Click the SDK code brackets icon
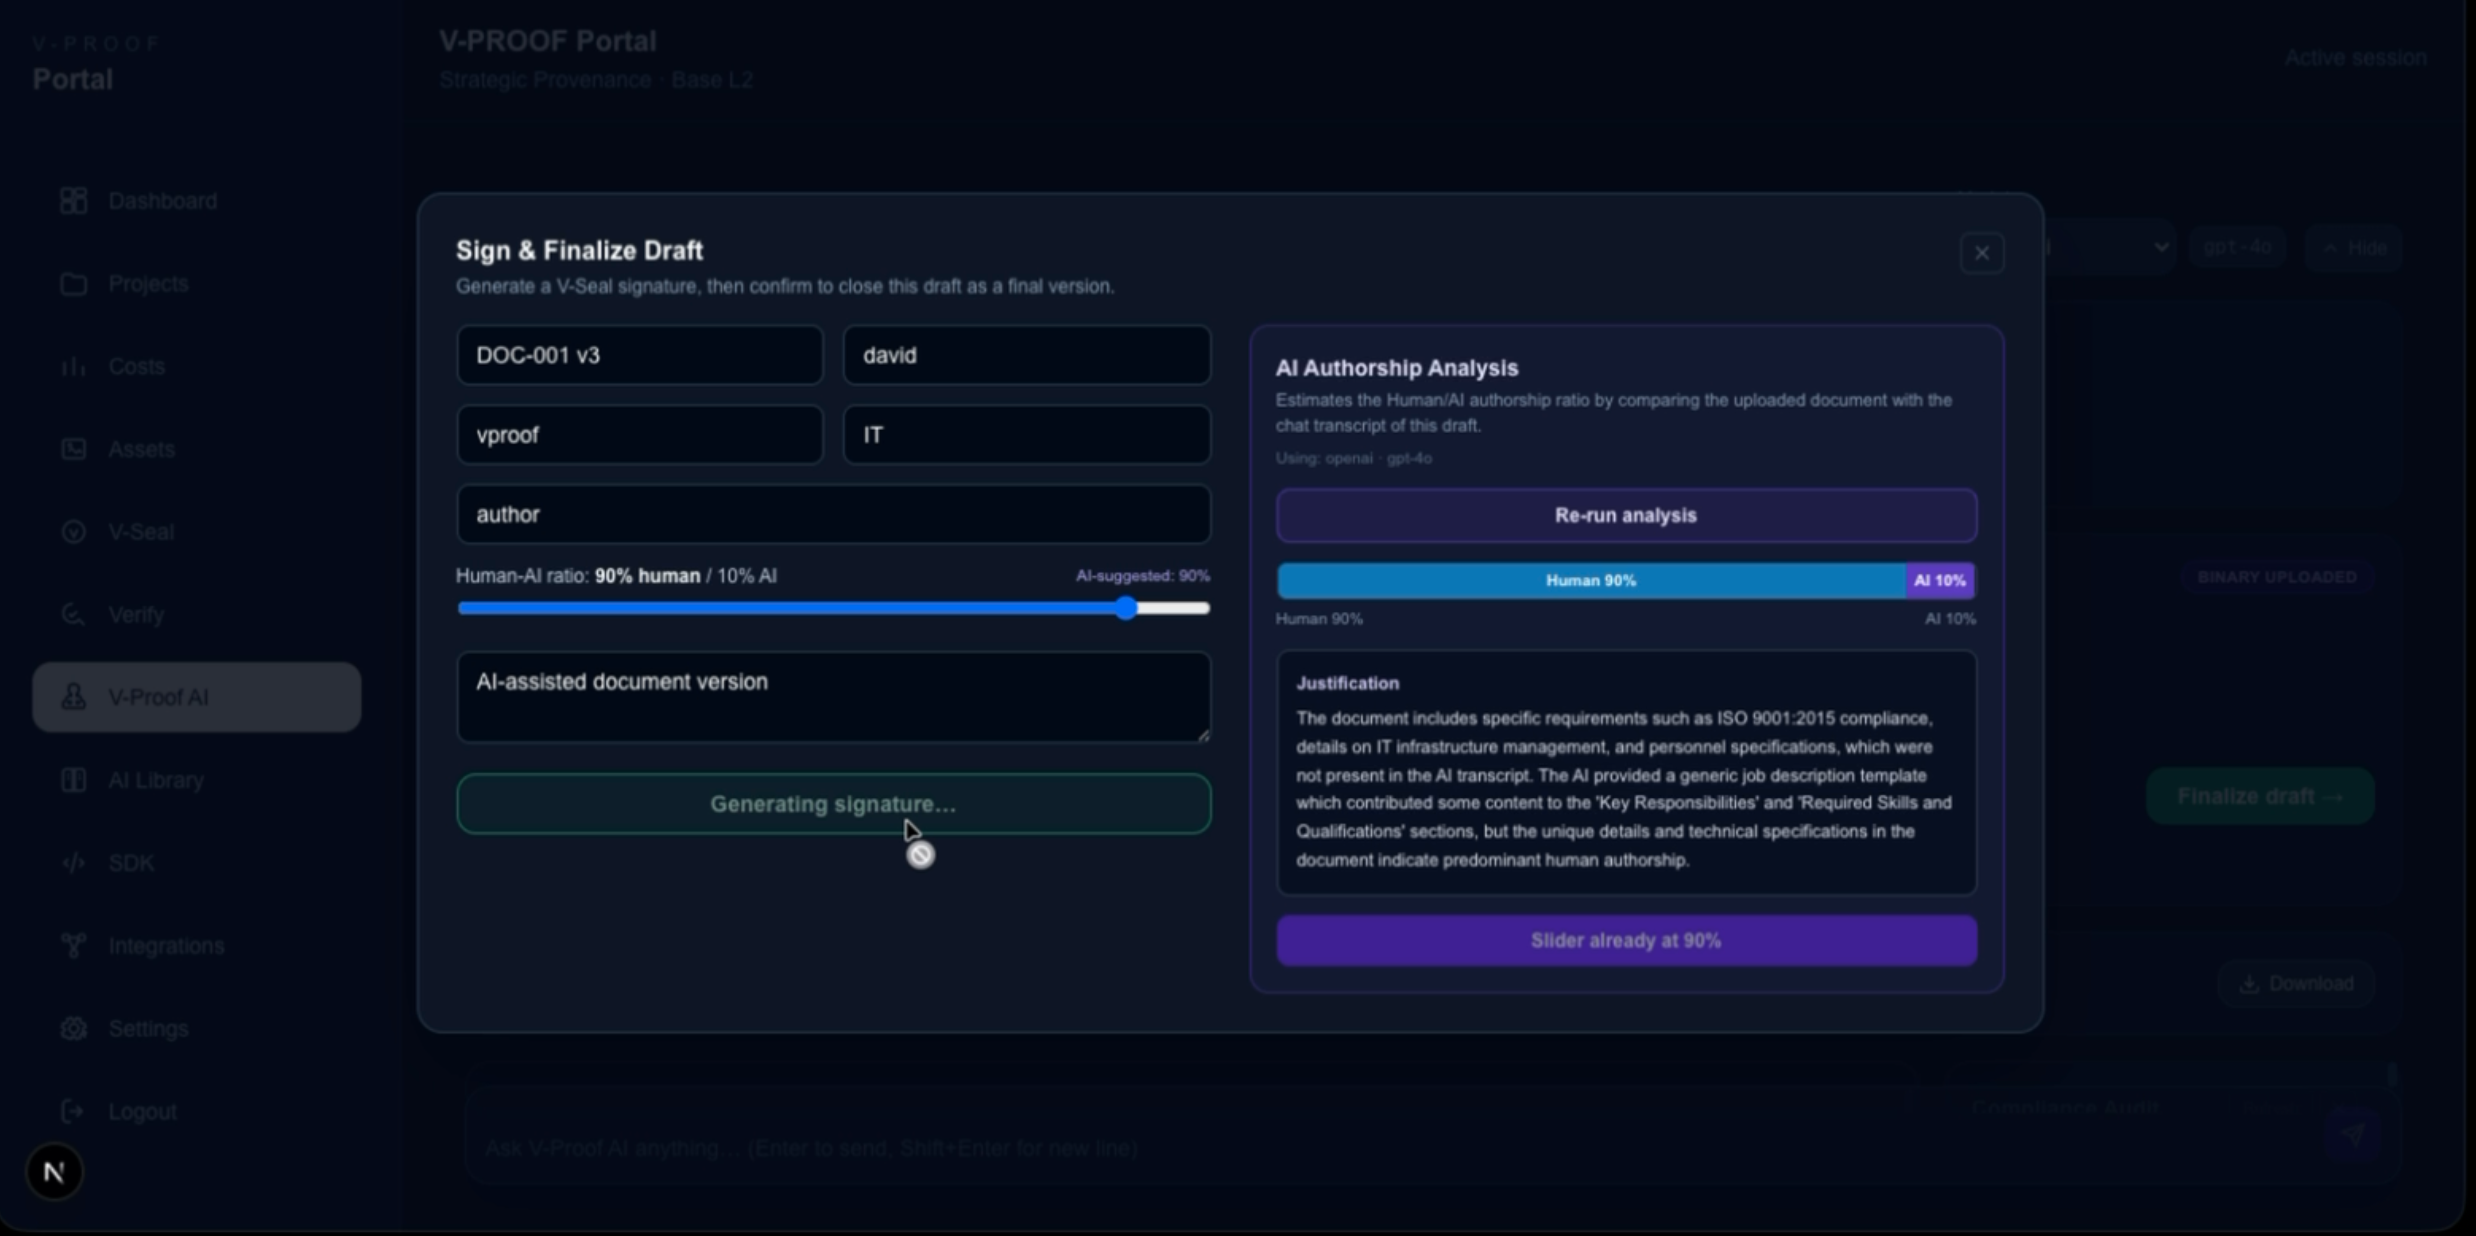This screenshot has height=1236, width=2476. 73,863
